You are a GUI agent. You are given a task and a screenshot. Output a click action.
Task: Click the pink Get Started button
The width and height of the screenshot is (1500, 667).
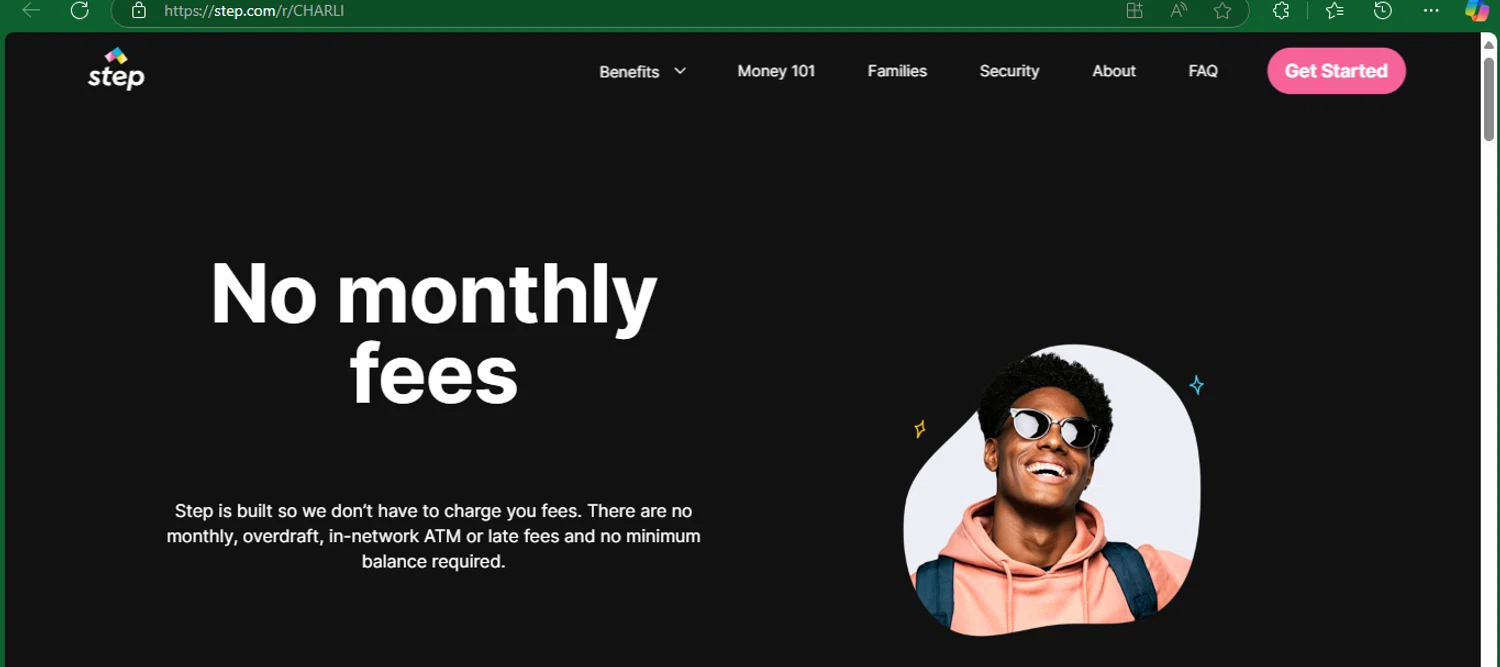point(1336,71)
